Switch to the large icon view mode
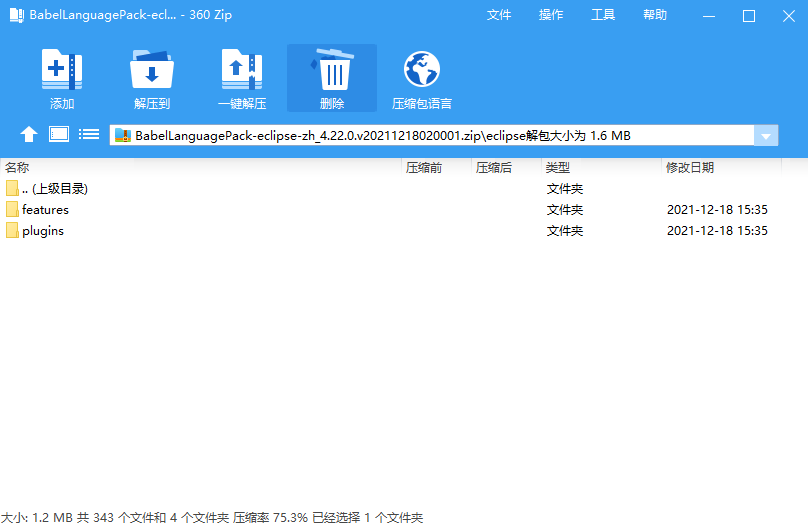808x532 pixels. (59, 135)
